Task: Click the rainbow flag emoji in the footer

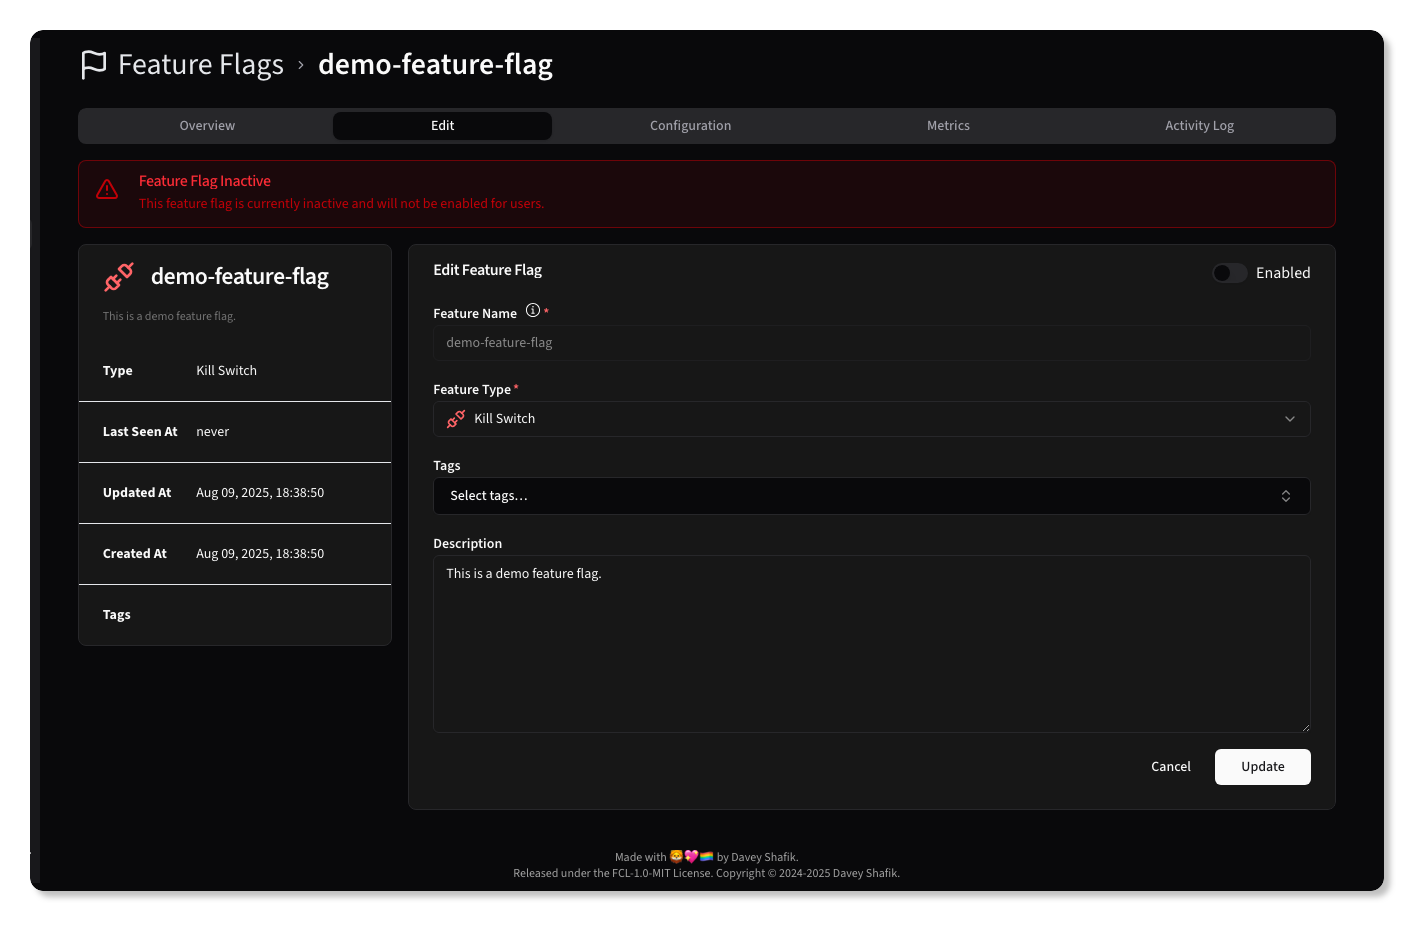Action: click(705, 856)
